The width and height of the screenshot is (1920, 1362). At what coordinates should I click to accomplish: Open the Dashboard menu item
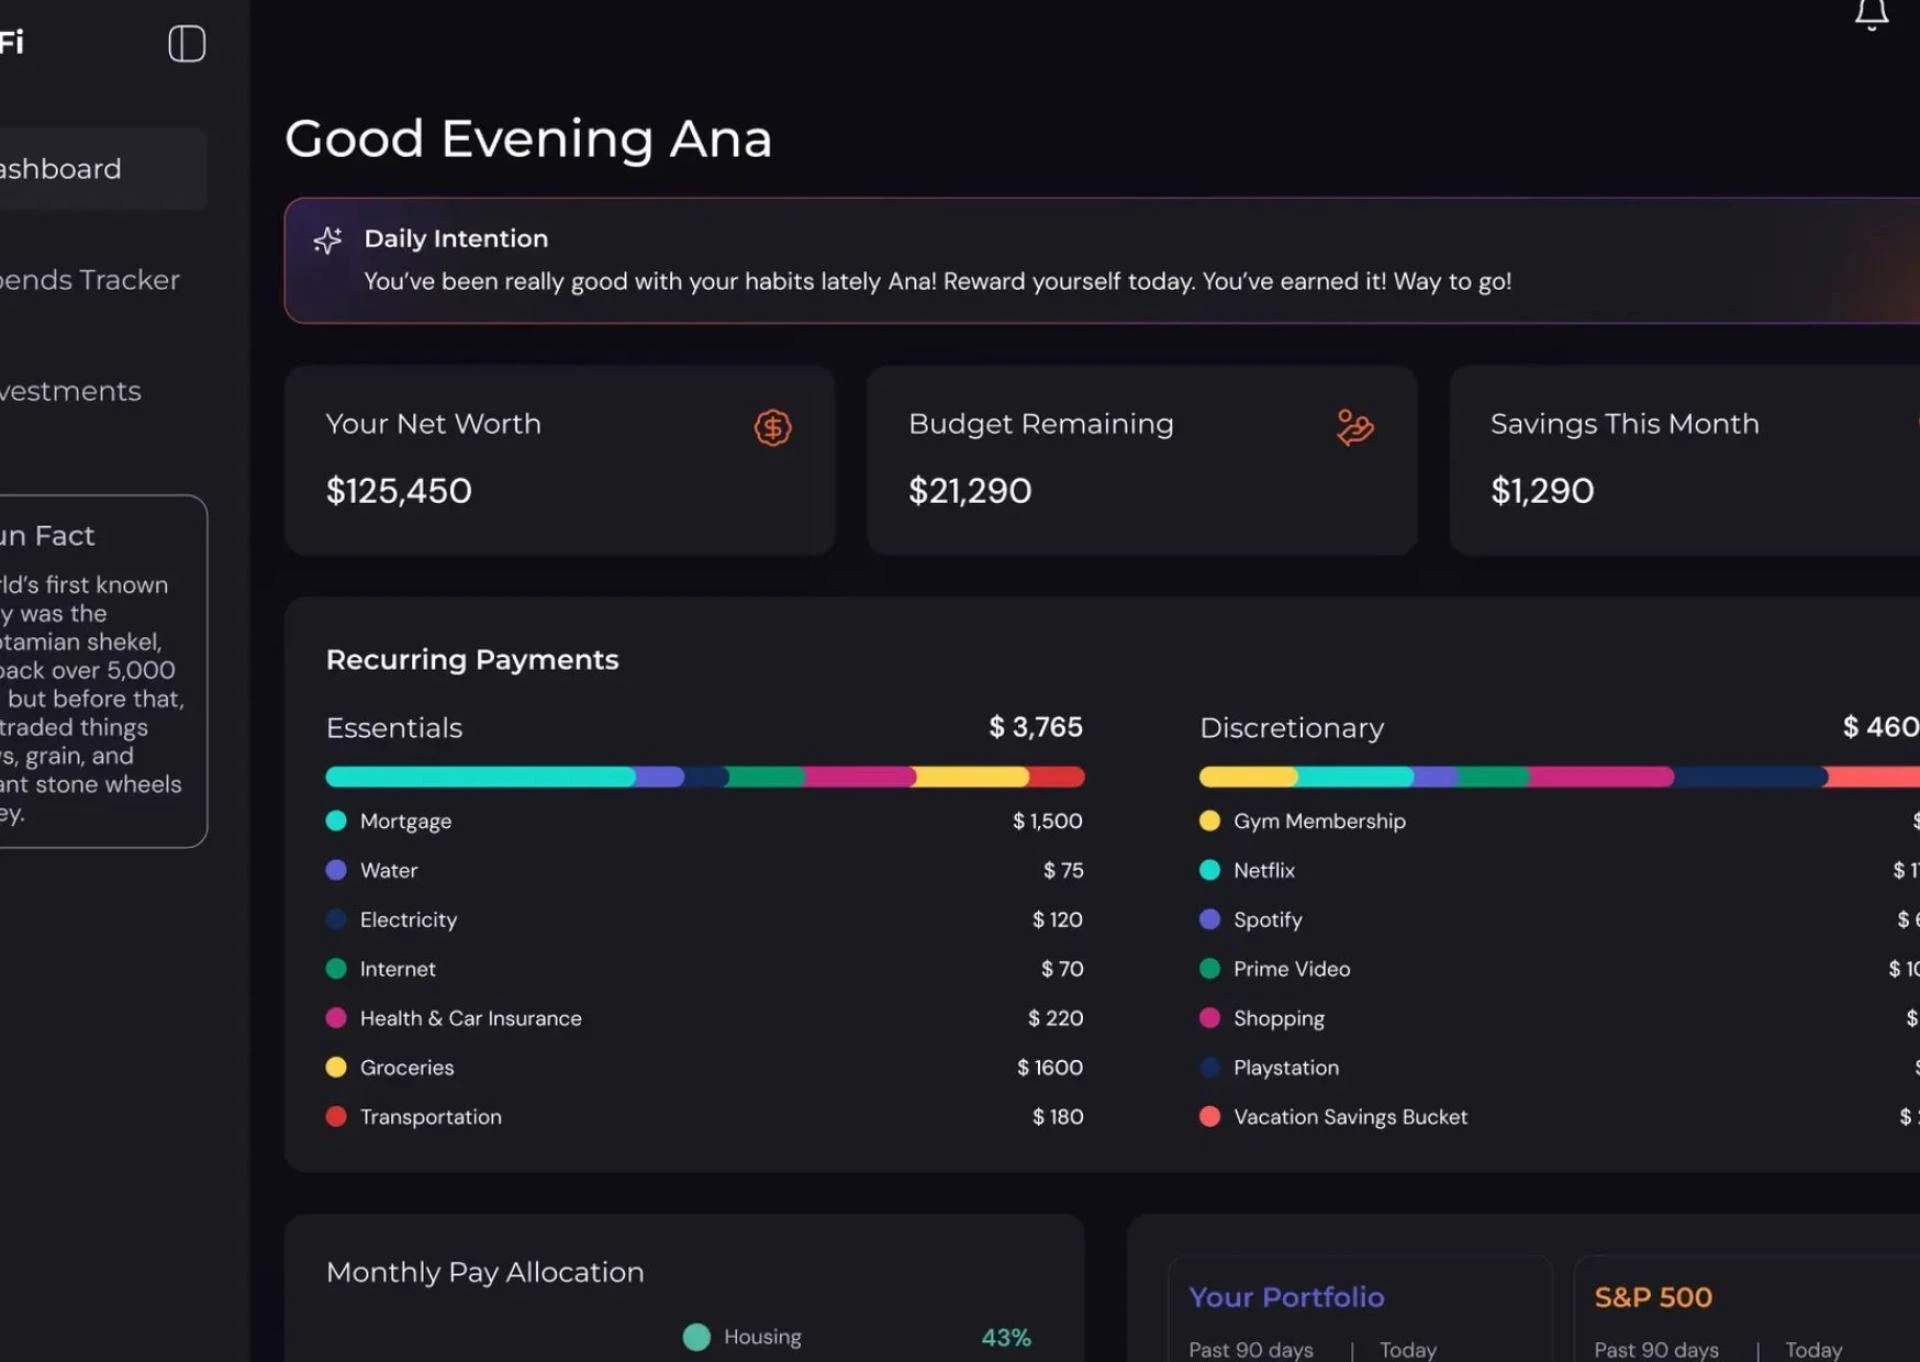[x=62, y=169]
